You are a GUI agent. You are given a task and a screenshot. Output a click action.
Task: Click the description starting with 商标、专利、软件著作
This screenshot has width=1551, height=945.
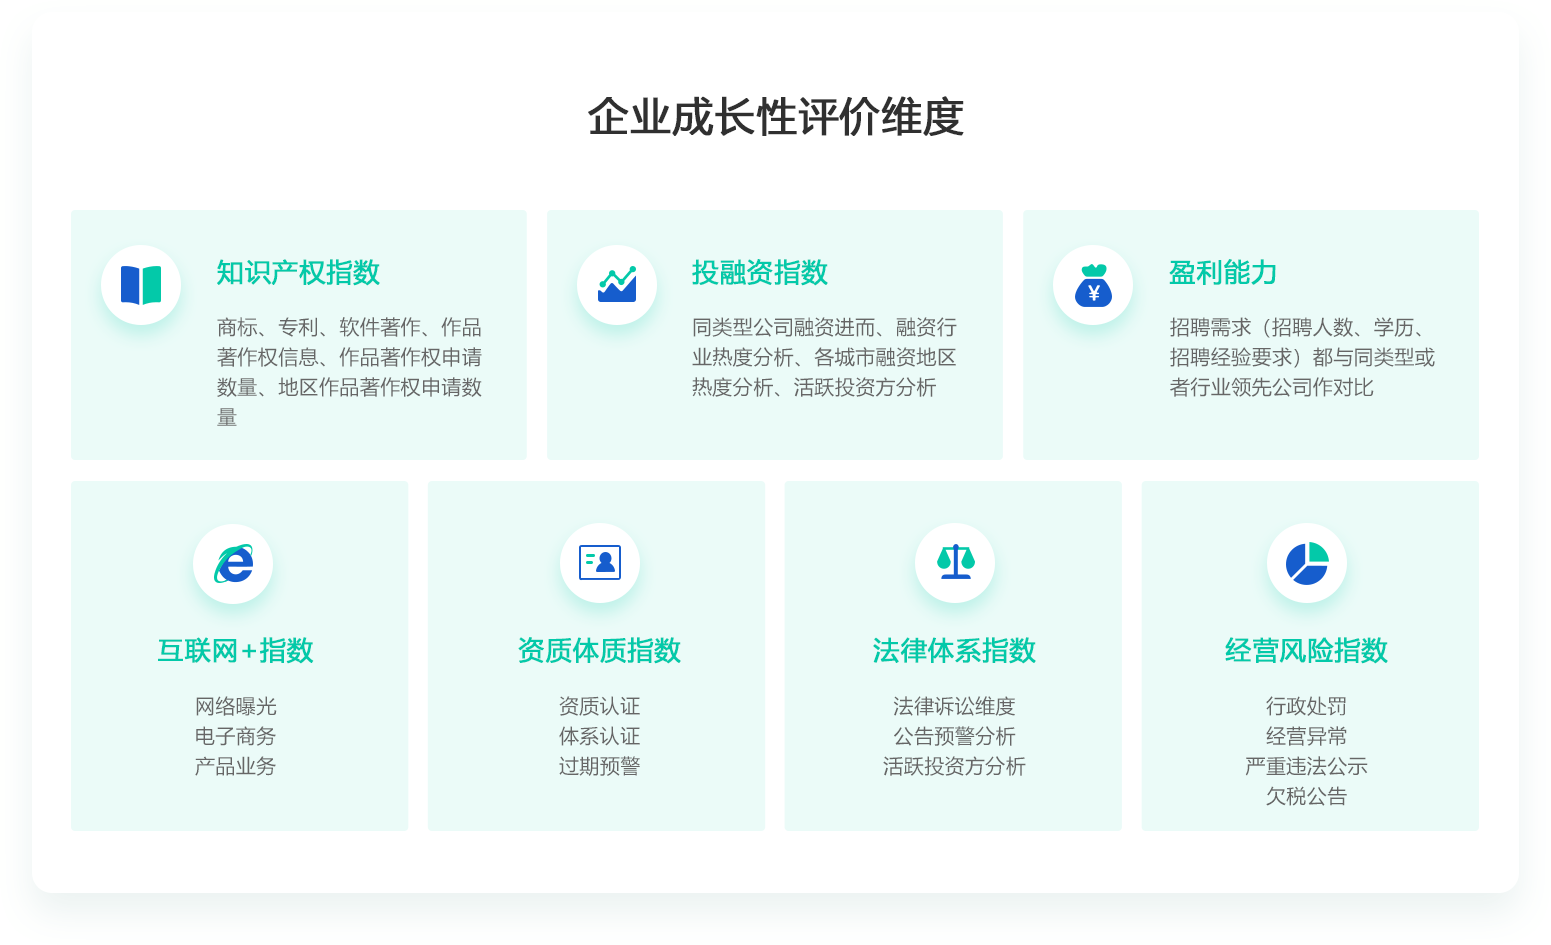[x=349, y=372]
